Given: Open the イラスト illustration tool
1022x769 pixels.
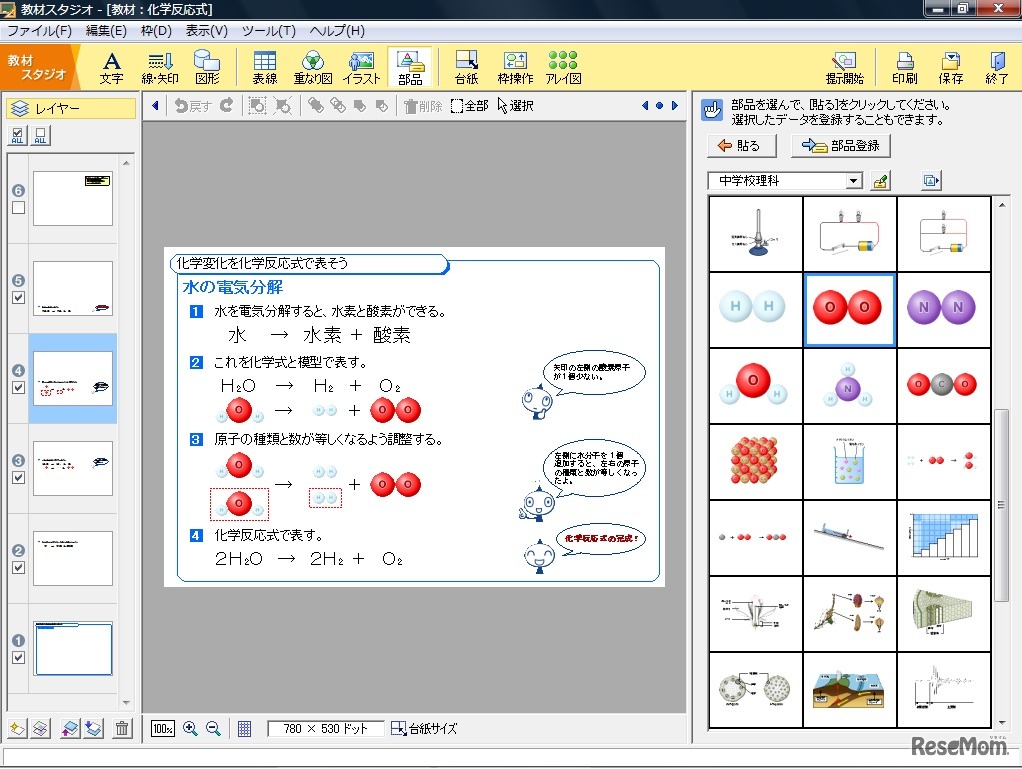Looking at the screenshot, I should click(x=361, y=67).
